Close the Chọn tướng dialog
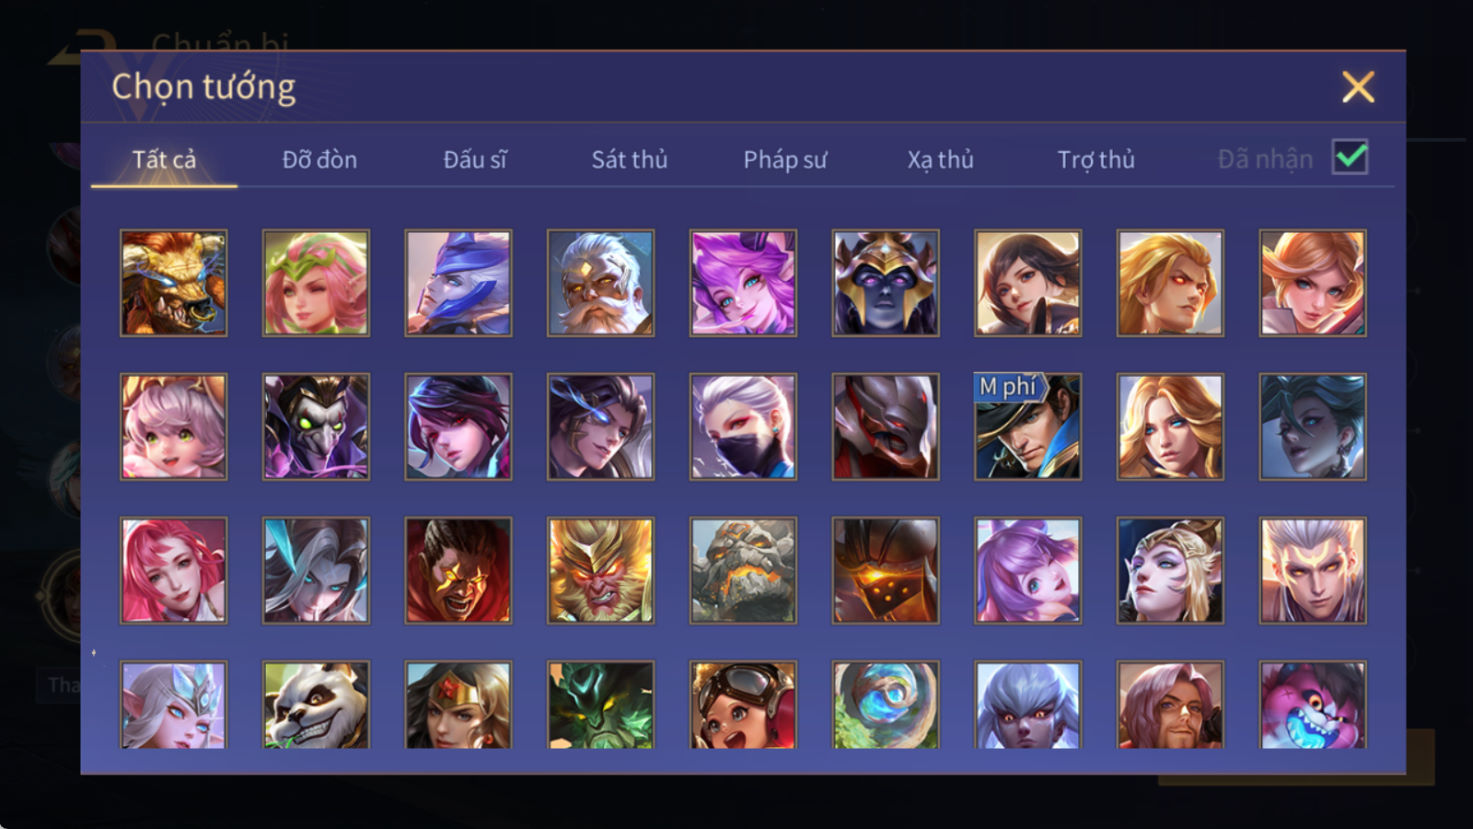The width and height of the screenshot is (1473, 829). coord(1358,87)
